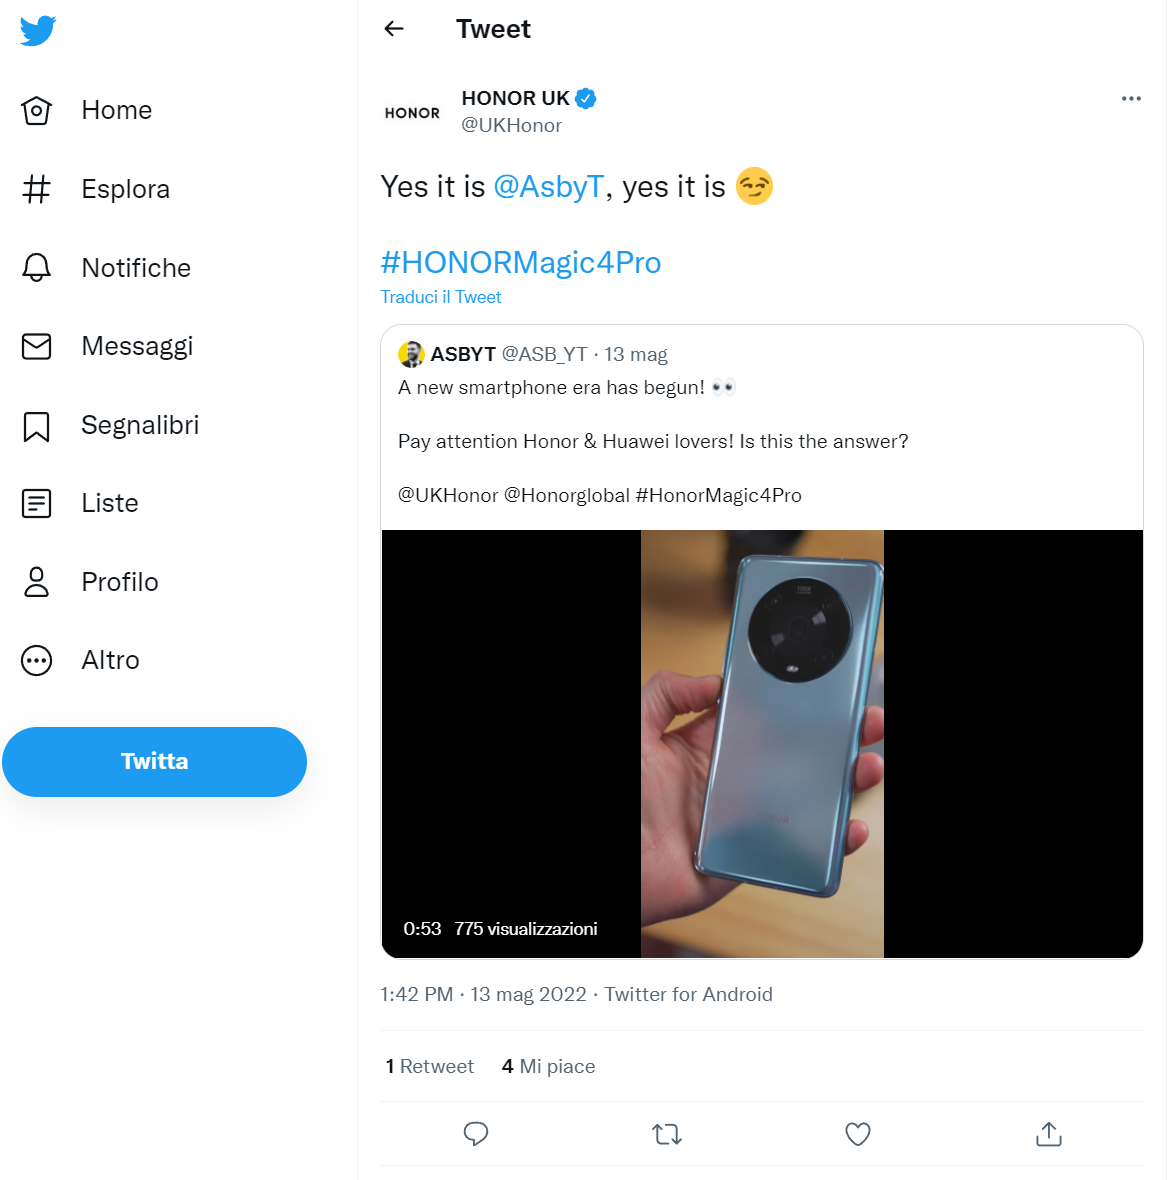View Profilo page
This screenshot has width=1168, height=1180.
tap(119, 582)
